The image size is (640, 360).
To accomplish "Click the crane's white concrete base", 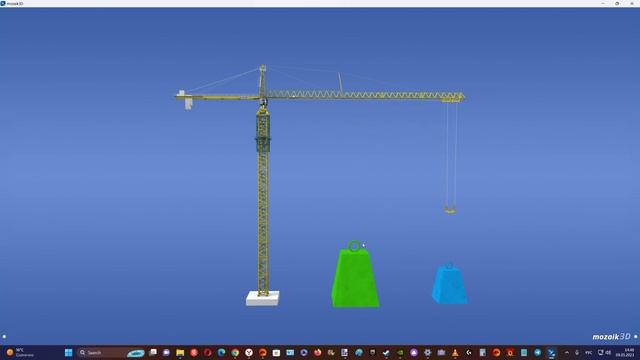I will pyautogui.click(x=262, y=298).
